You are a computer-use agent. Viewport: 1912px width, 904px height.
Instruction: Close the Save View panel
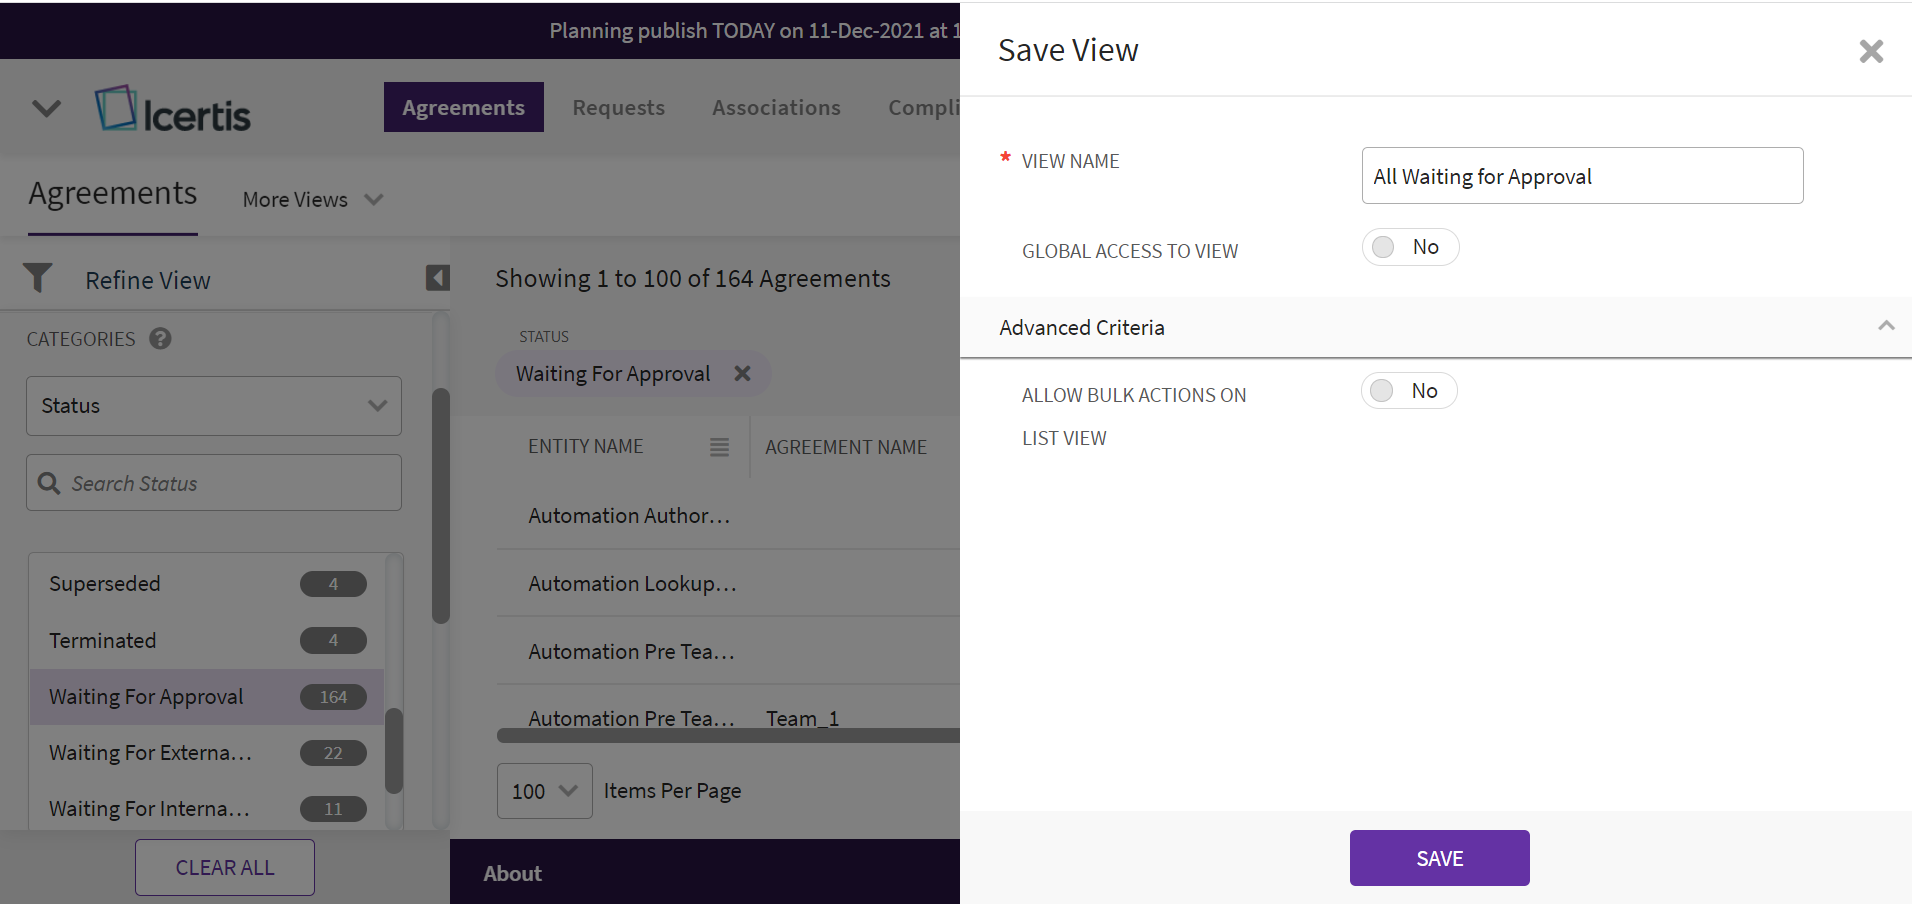1870,51
